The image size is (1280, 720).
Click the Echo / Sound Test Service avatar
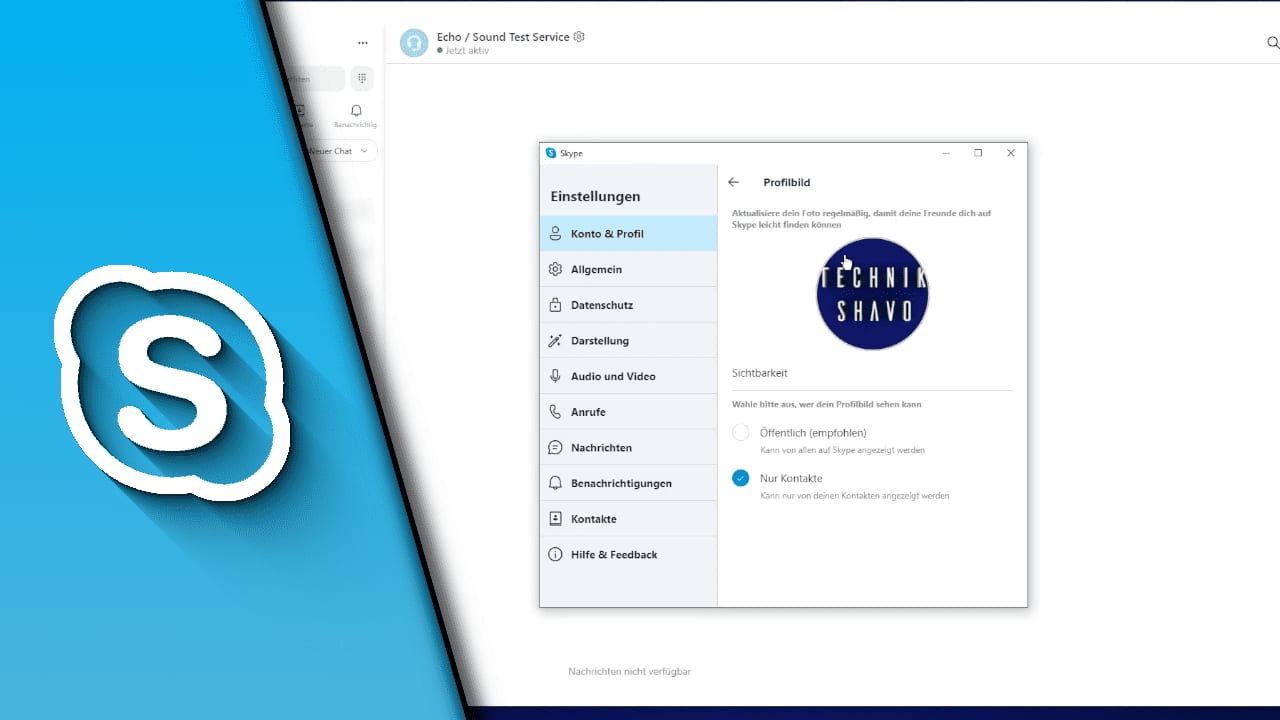(x=414, y=43)
